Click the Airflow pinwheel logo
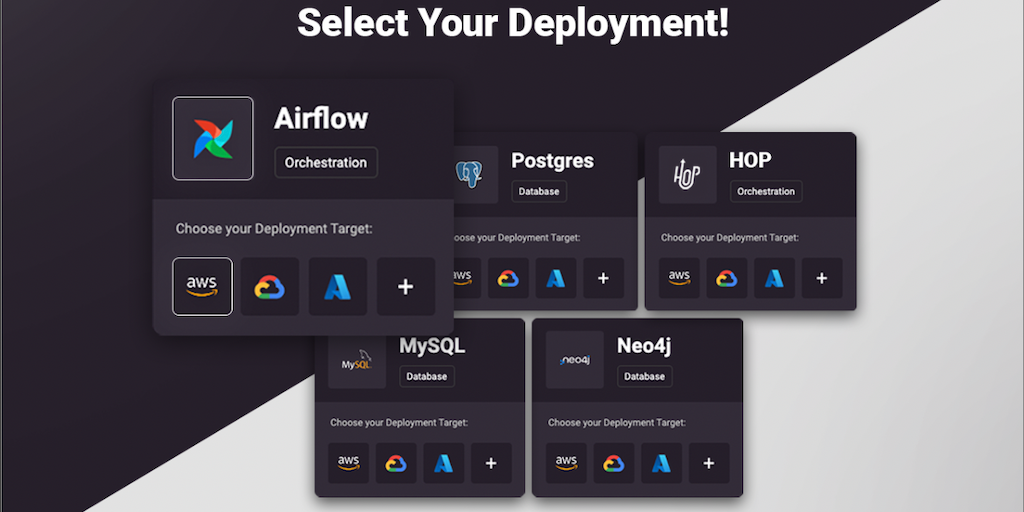Screen dimensions: 1024x512 213,138
